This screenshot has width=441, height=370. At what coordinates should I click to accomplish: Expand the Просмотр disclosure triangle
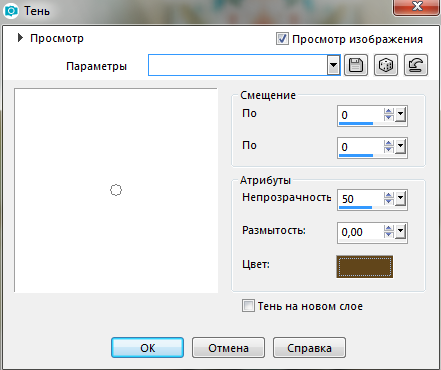20,38
